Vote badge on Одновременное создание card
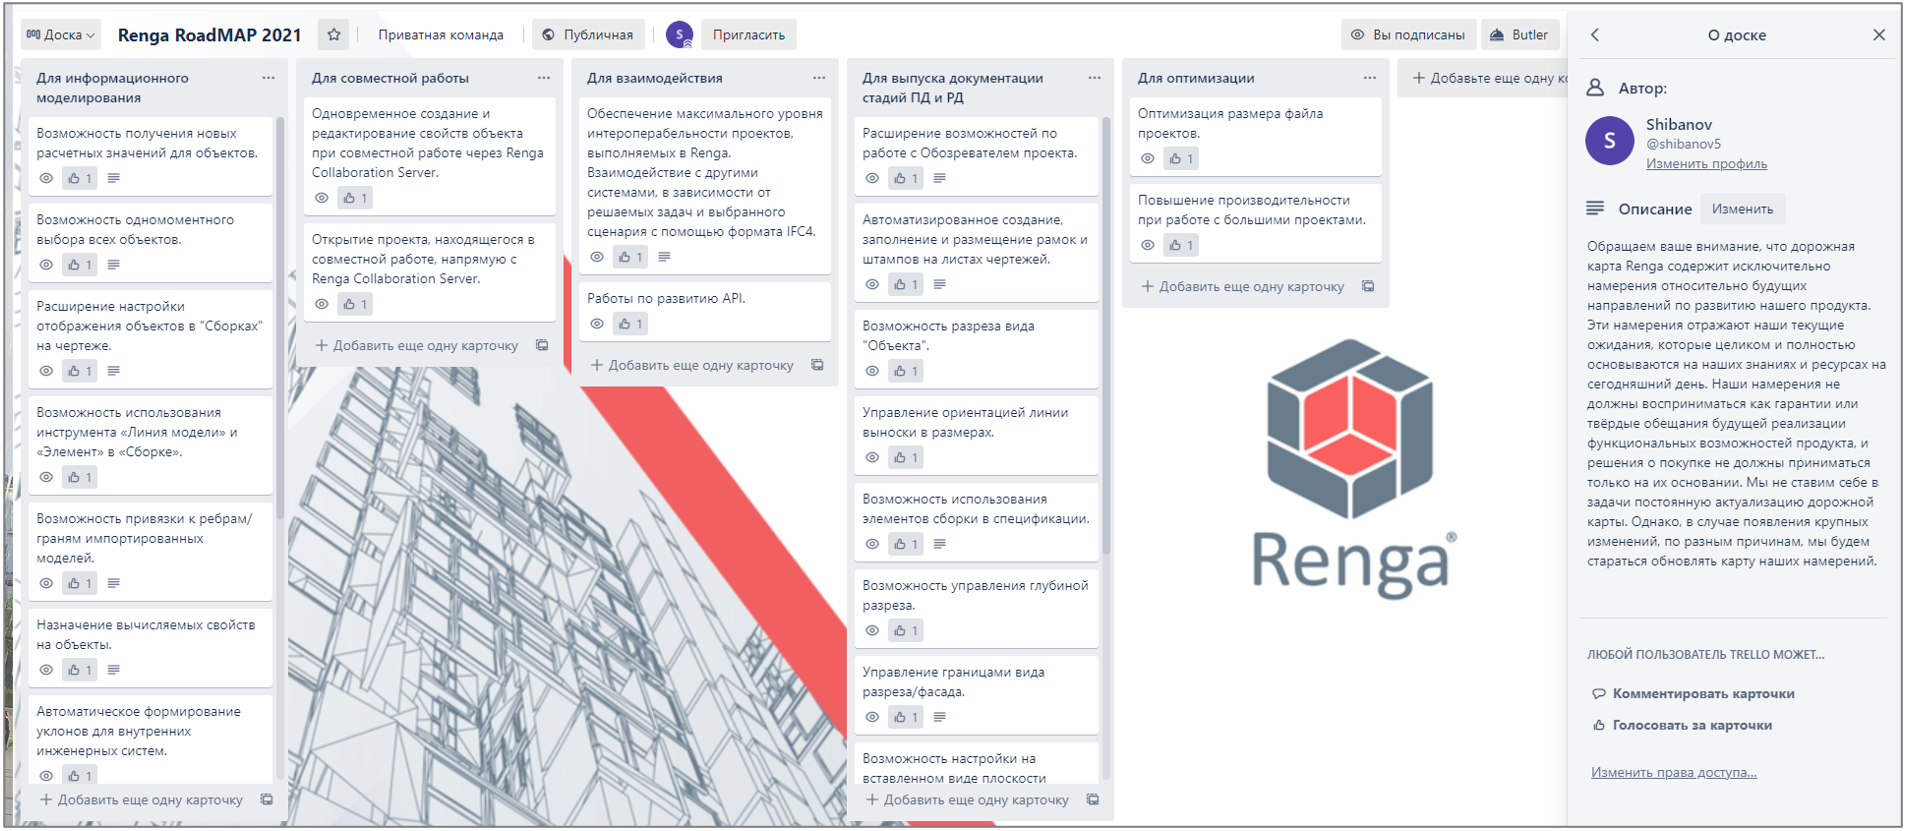This screenshot has height=831, width=1906. coord(355,198)
